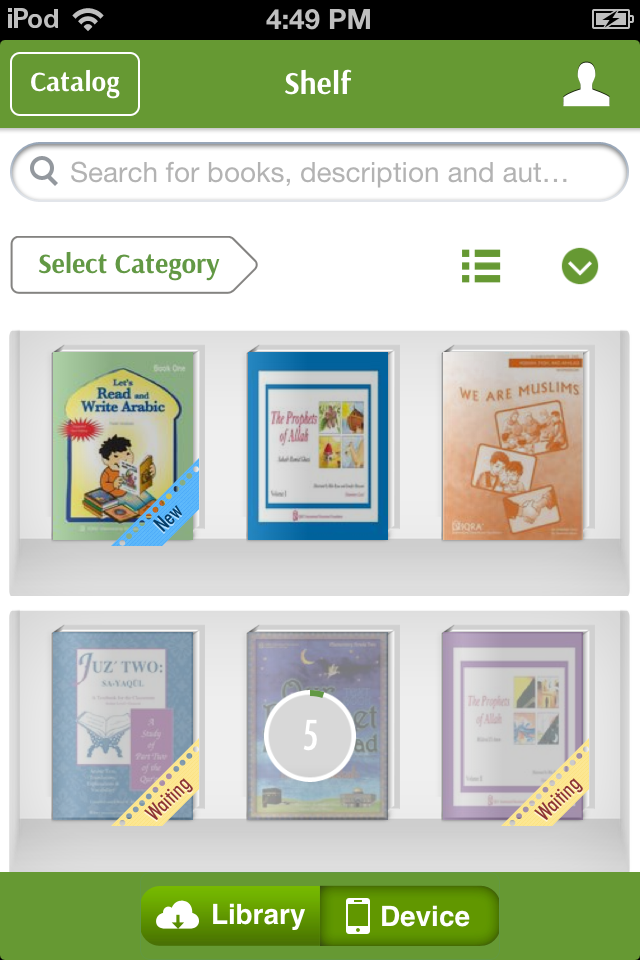
Task: Tap the green circular chevron-down icon
Action: 579,266
